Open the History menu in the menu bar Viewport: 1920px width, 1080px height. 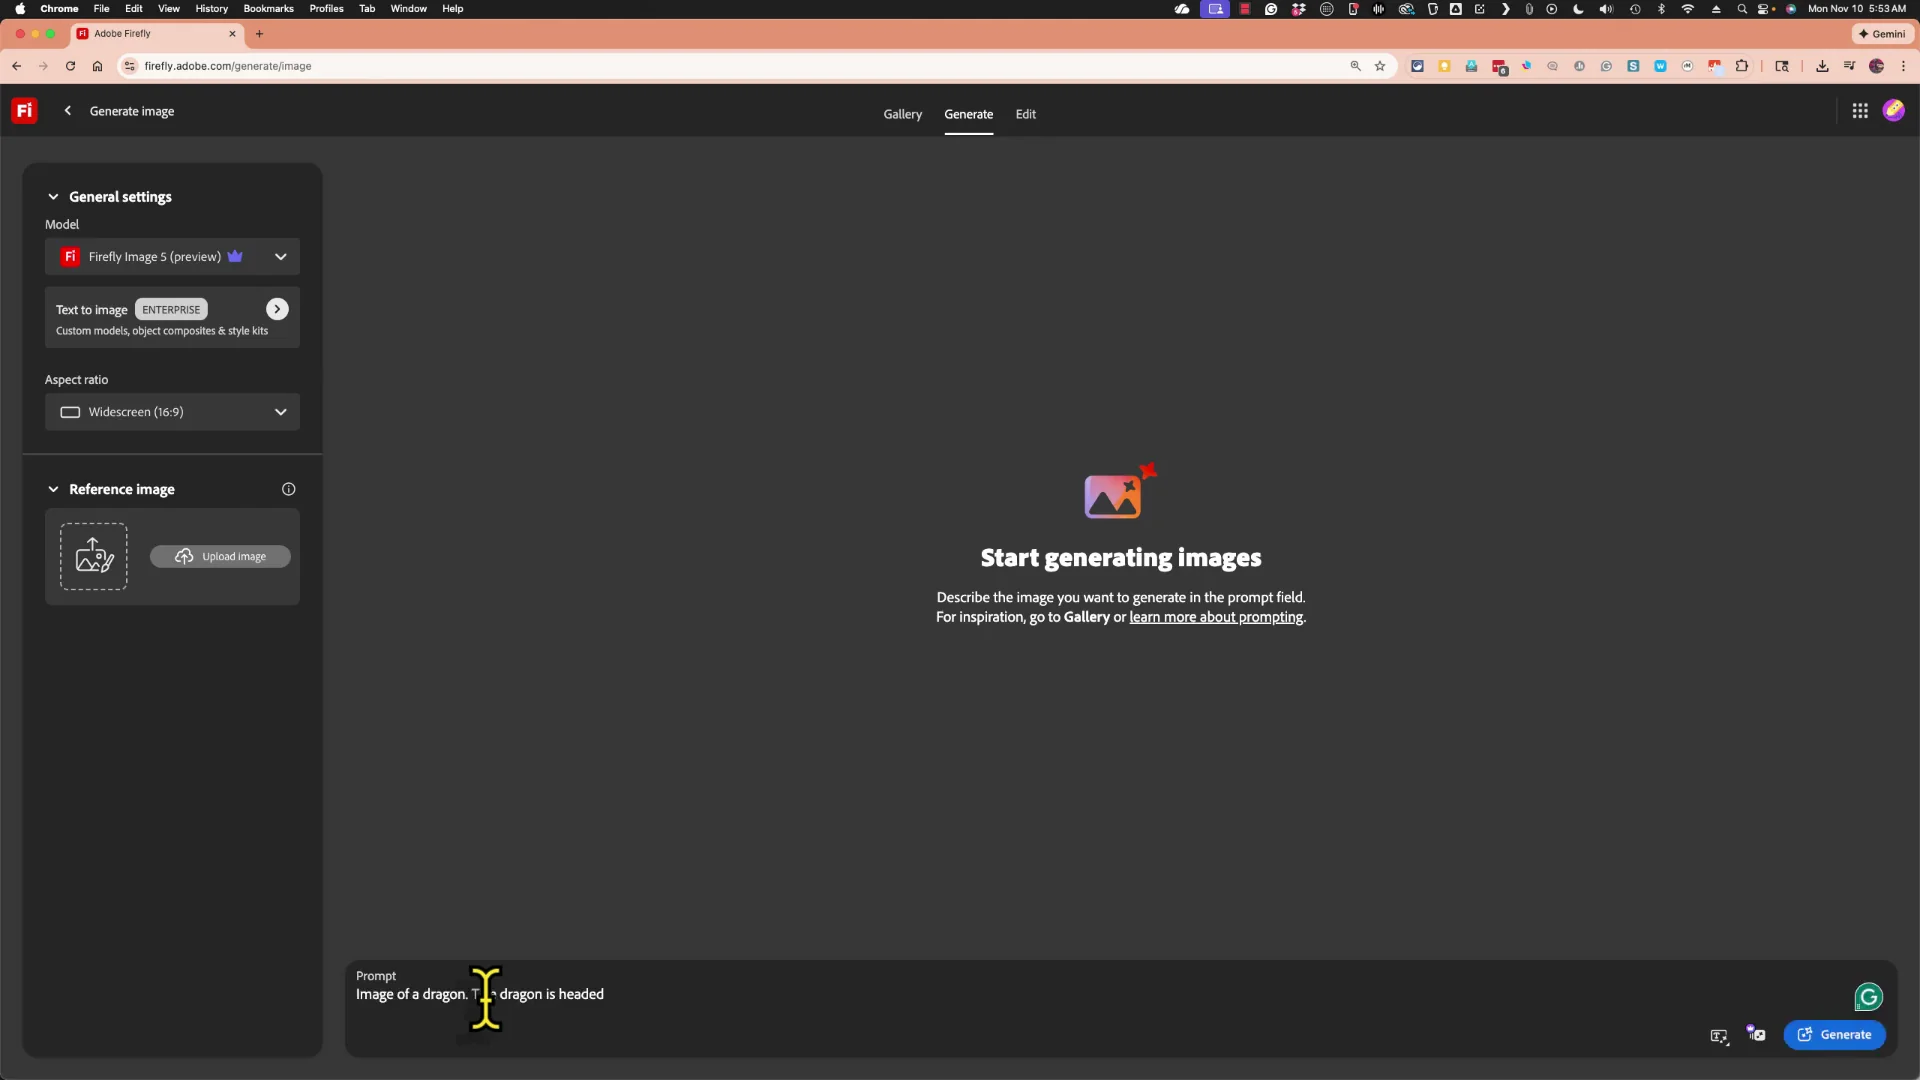pos(211,8)
